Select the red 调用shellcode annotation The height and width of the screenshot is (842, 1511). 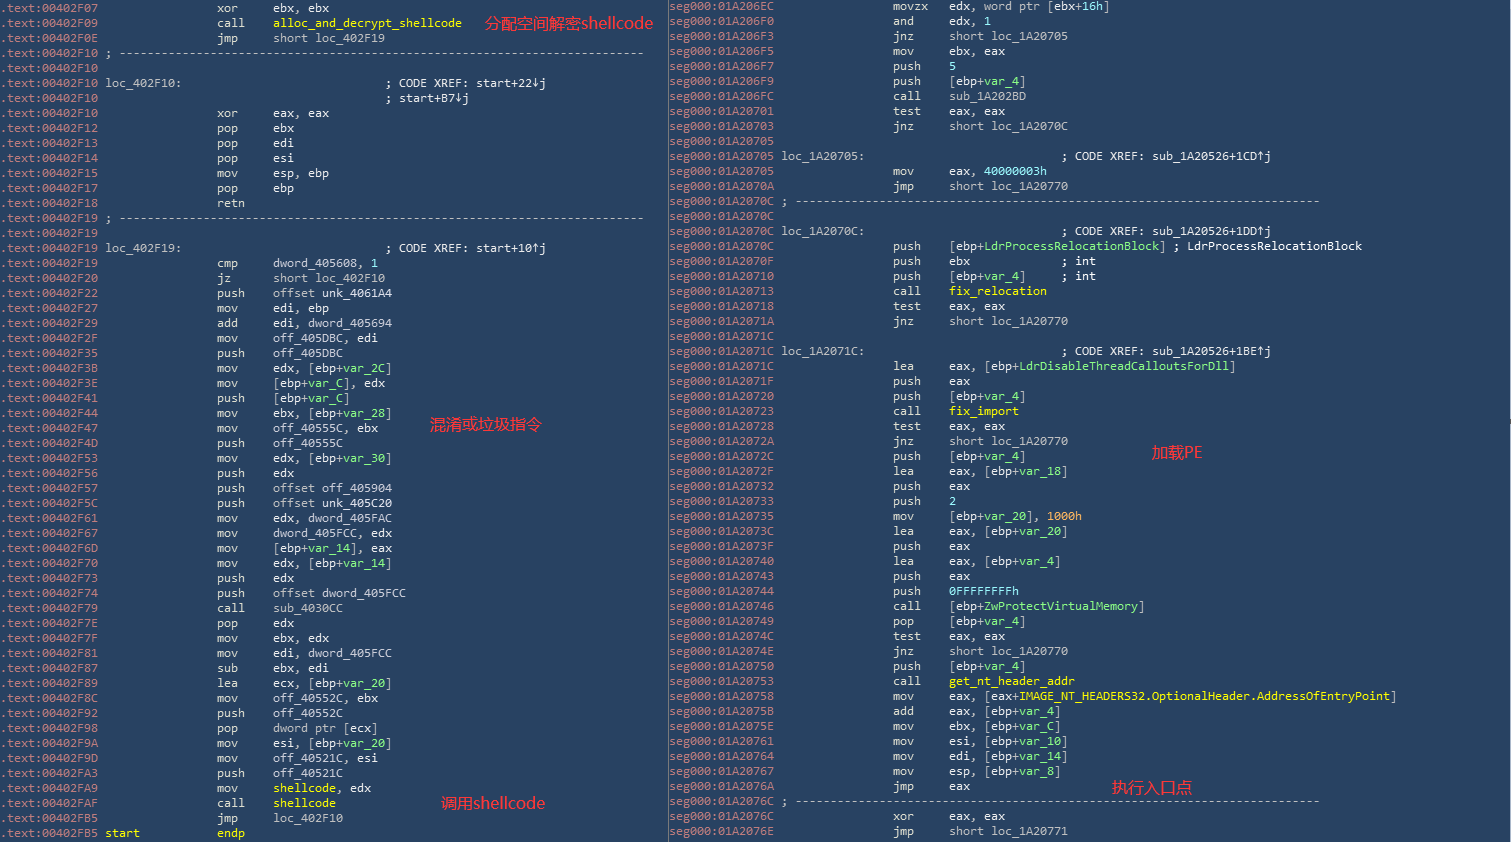coord(493,803)
